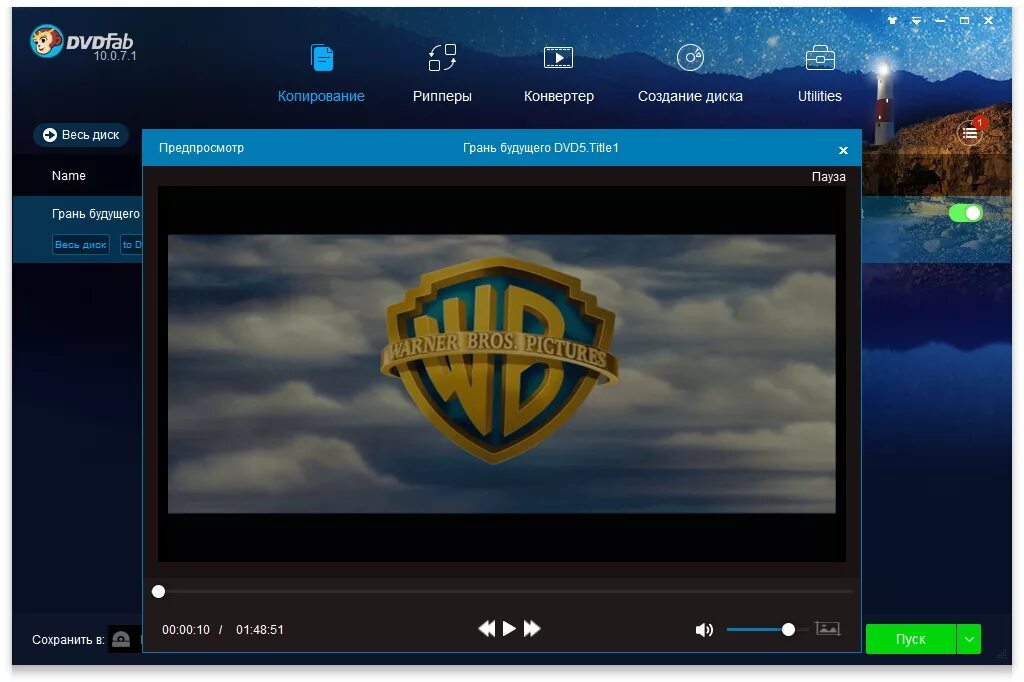
Task: Close the Предпросмотр preview window
Action: pos(843,150)
